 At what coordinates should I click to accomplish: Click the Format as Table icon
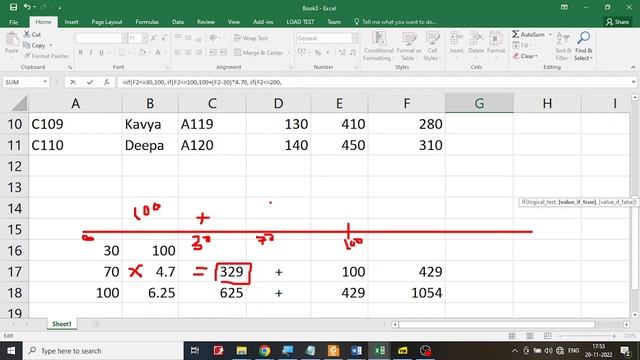409,39
